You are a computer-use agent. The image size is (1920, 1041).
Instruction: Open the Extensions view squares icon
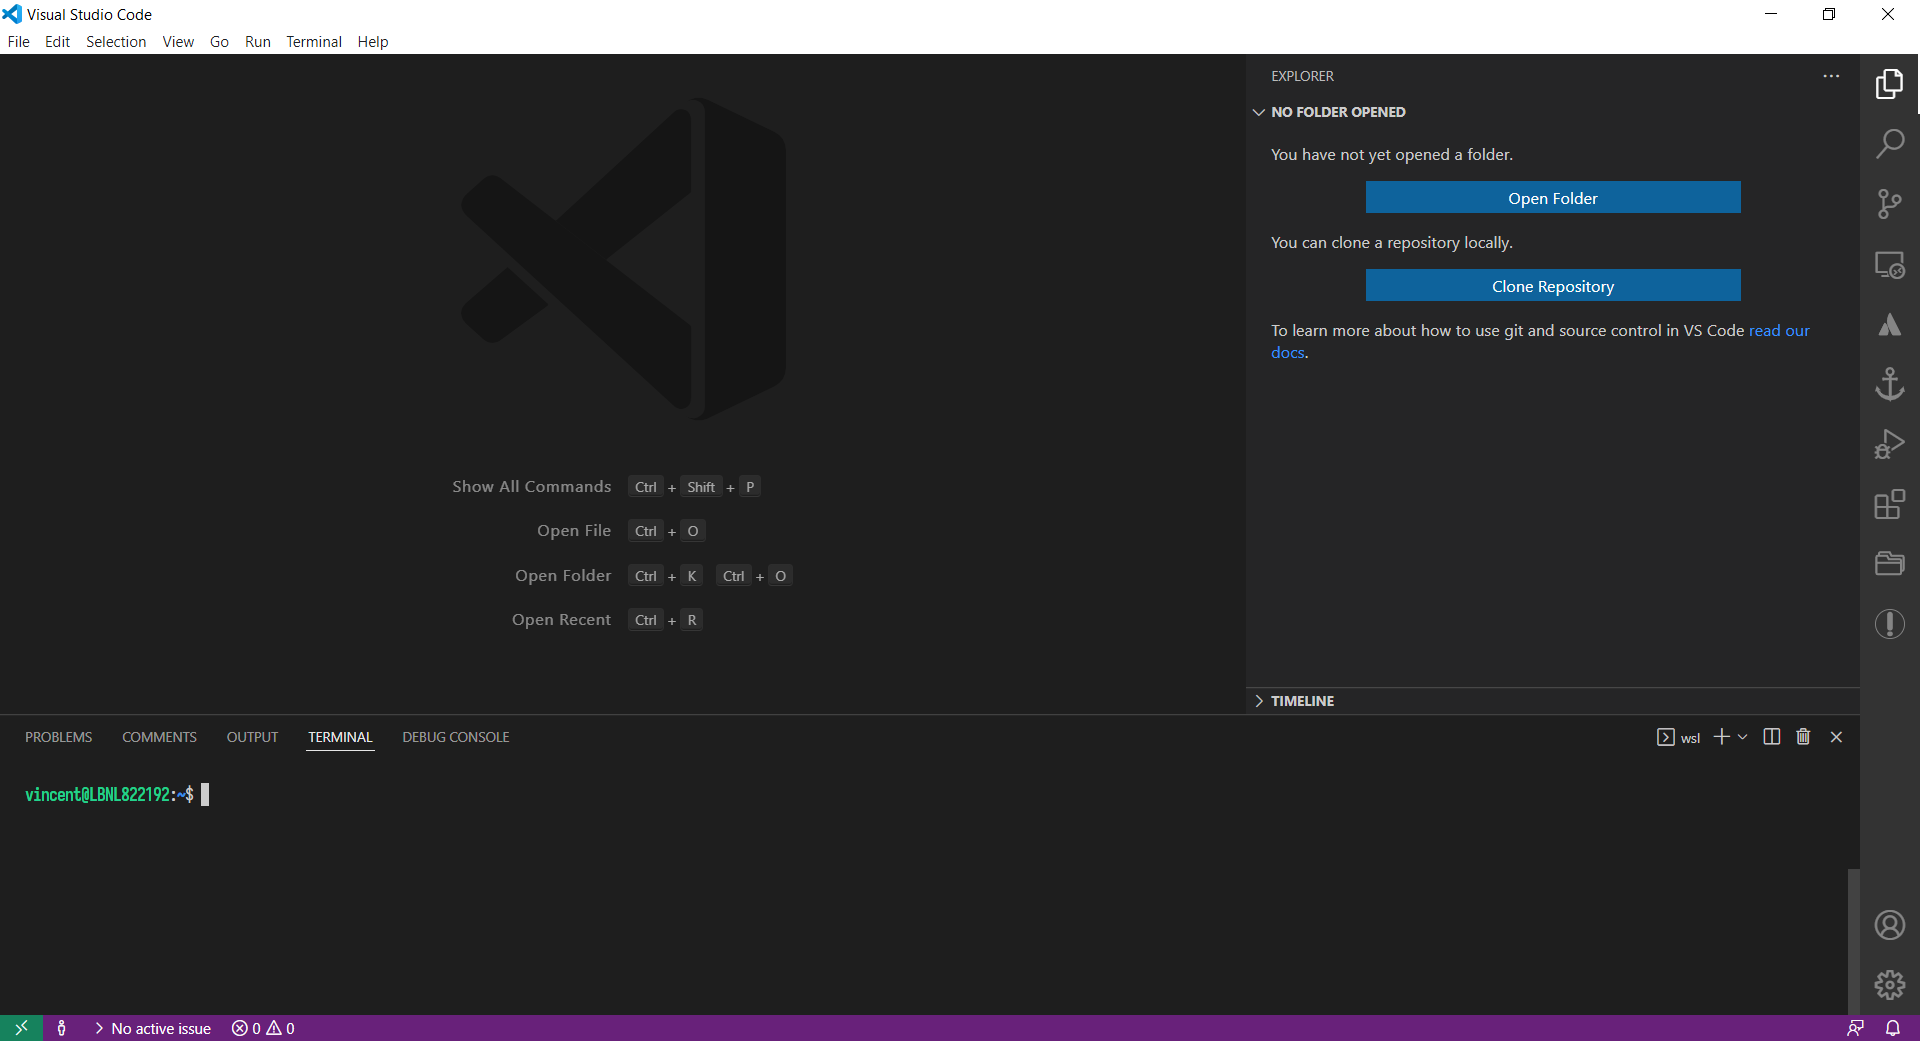tap(1889, 504)
